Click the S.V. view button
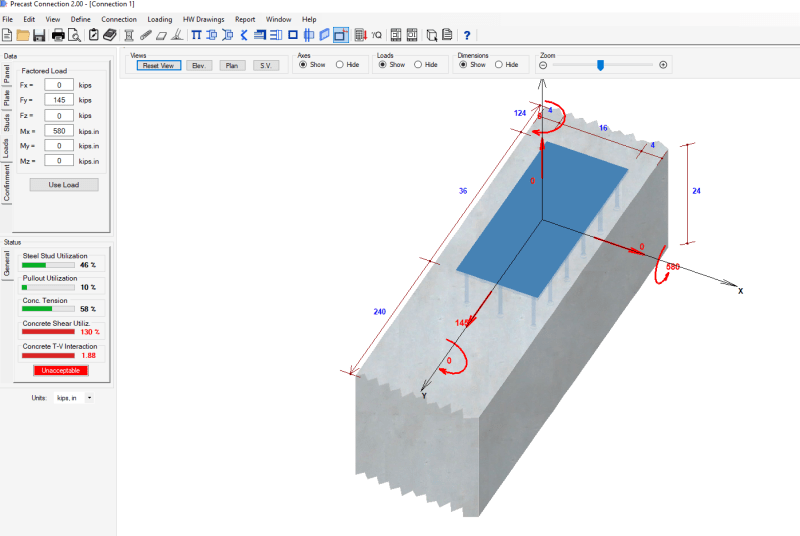The image size is (800, 536). click(266, 65)
